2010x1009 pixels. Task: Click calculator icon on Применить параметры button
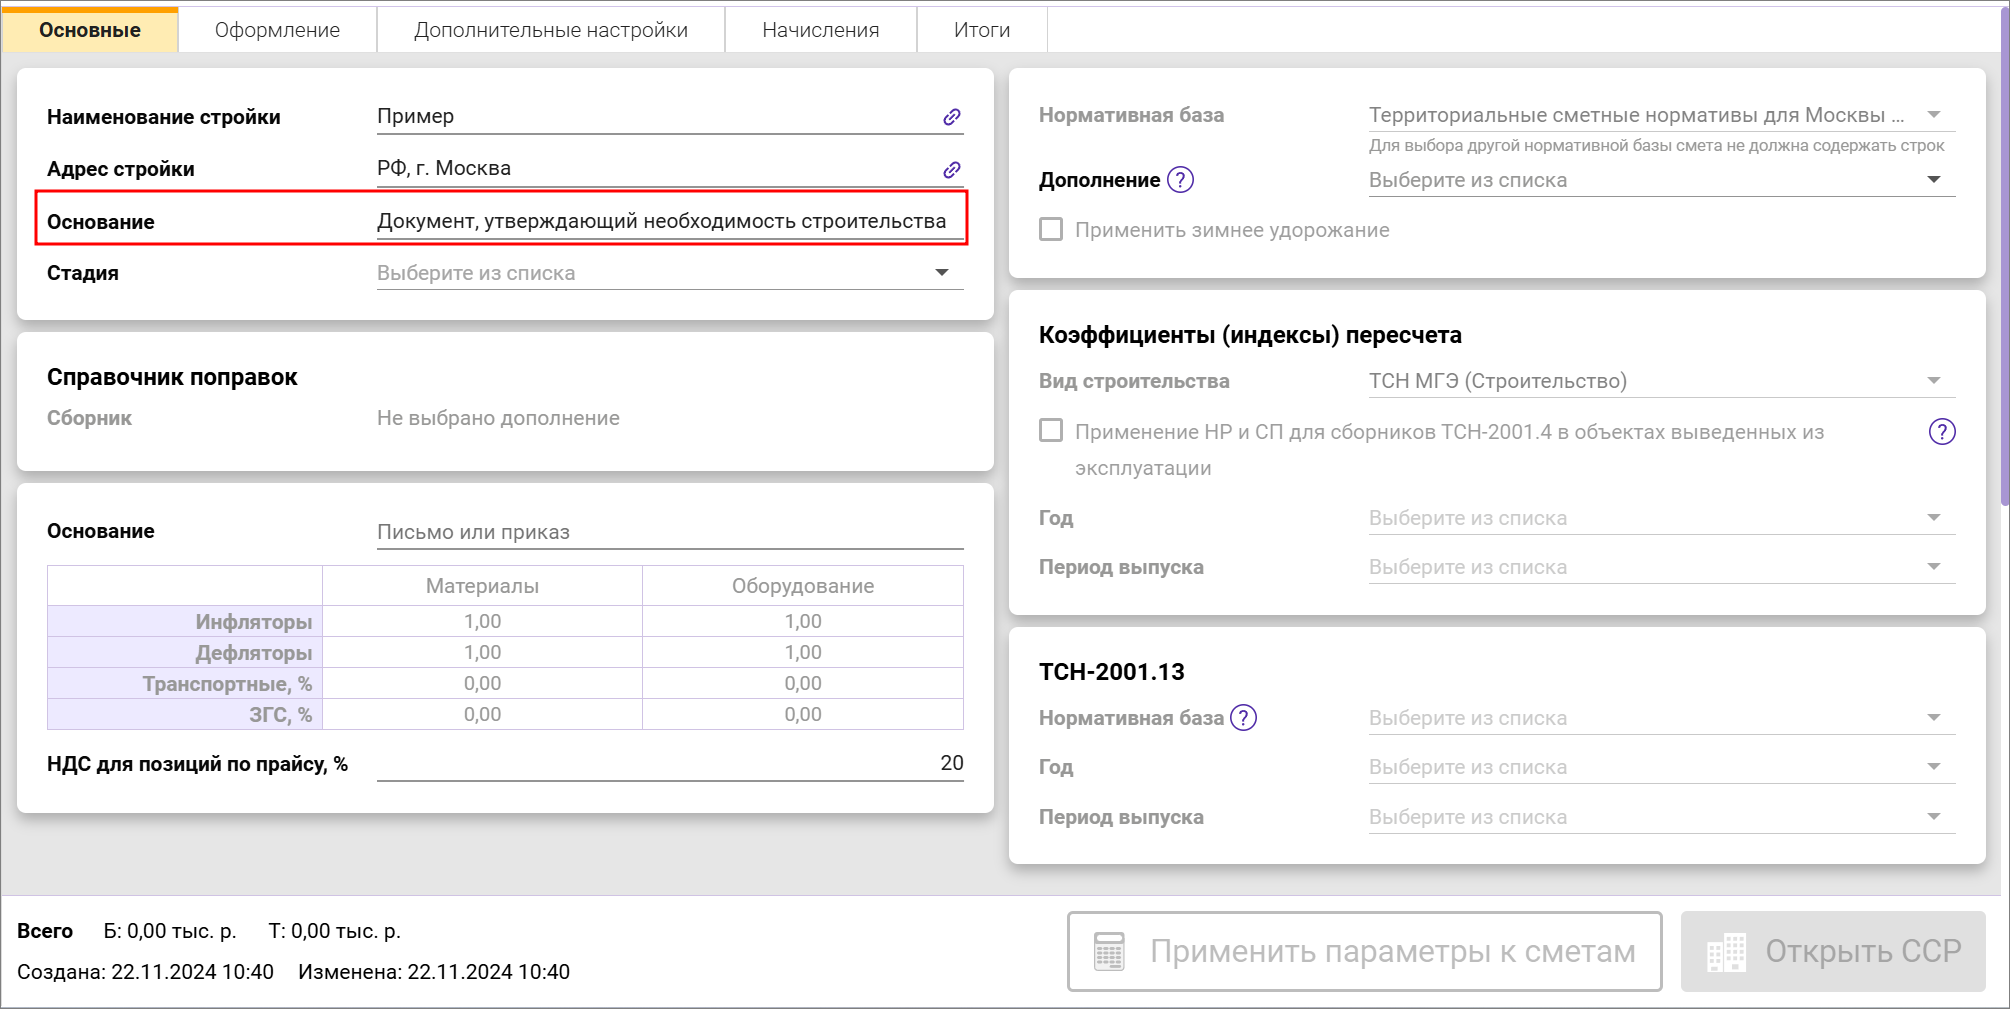(1109, 951)
